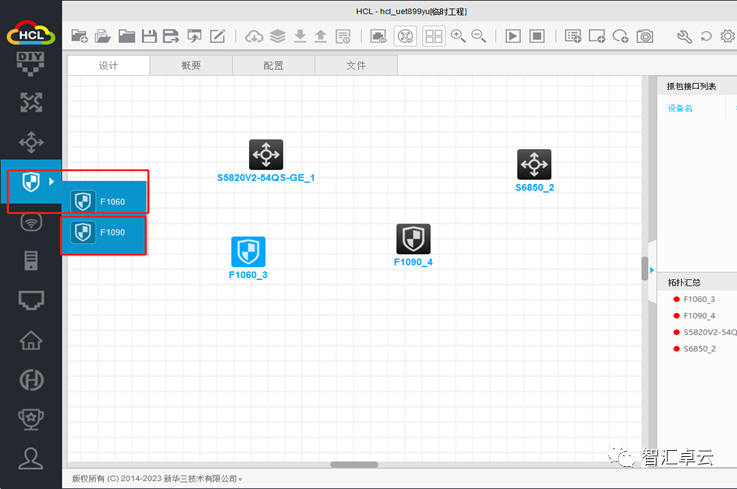Click the new project folder icon
Image resolution: width=737 pixels, height=489 pixels.
pyautogui.click(x=79, y=36)
